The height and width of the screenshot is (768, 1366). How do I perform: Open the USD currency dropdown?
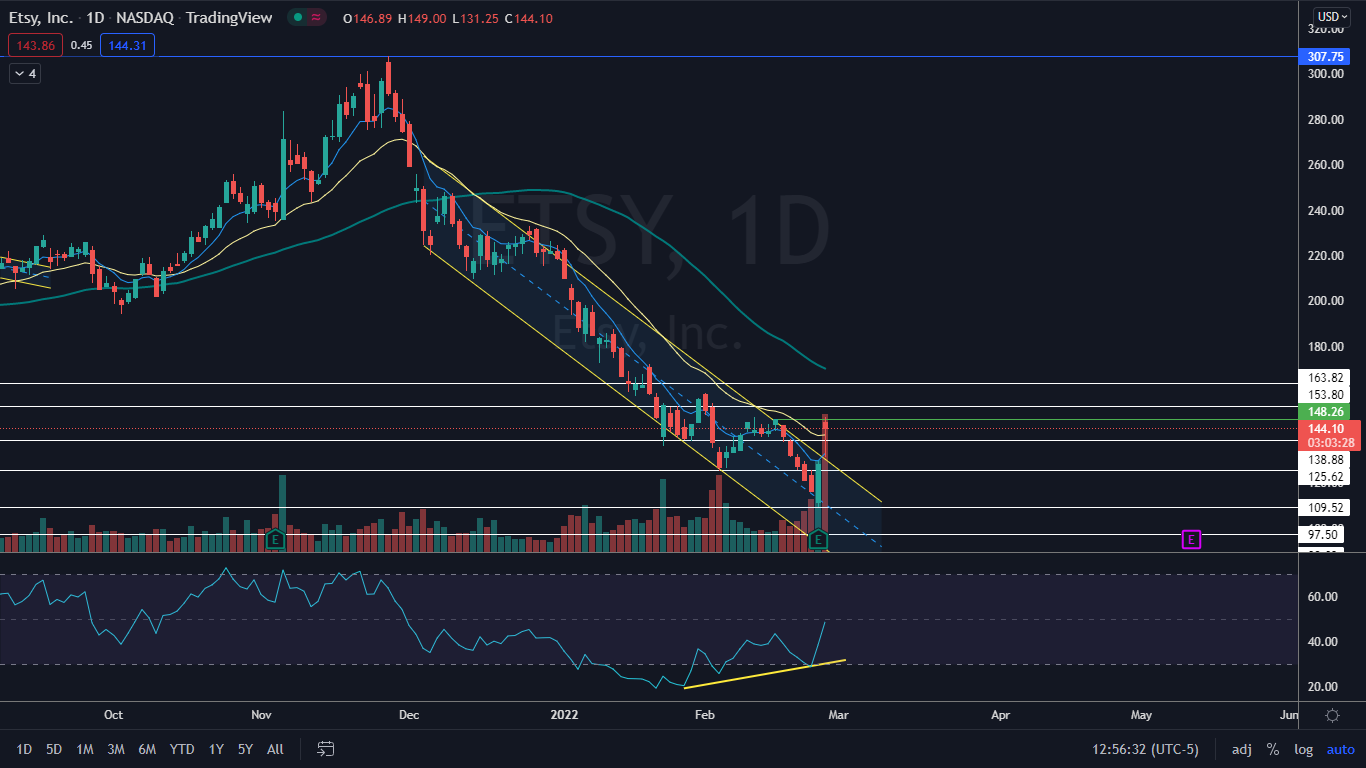pyautogui.click(x=1332, y=16)
